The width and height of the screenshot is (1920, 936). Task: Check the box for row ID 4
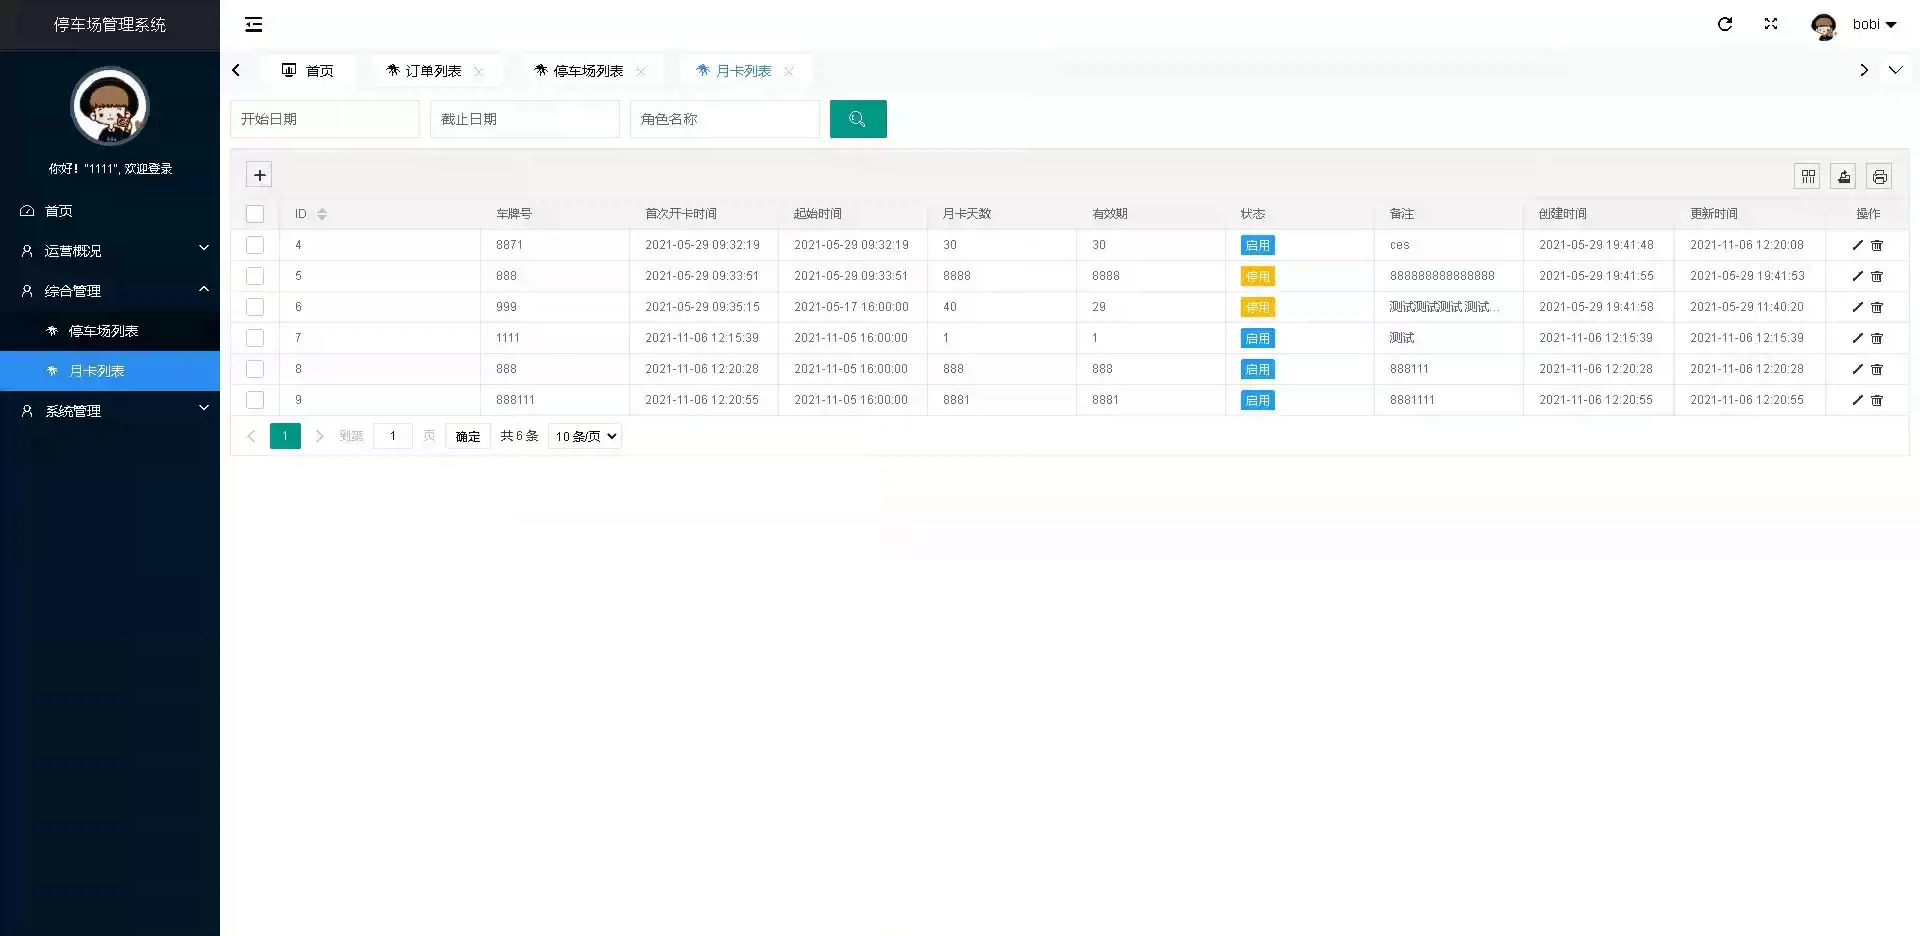click(x=255, y=245)
